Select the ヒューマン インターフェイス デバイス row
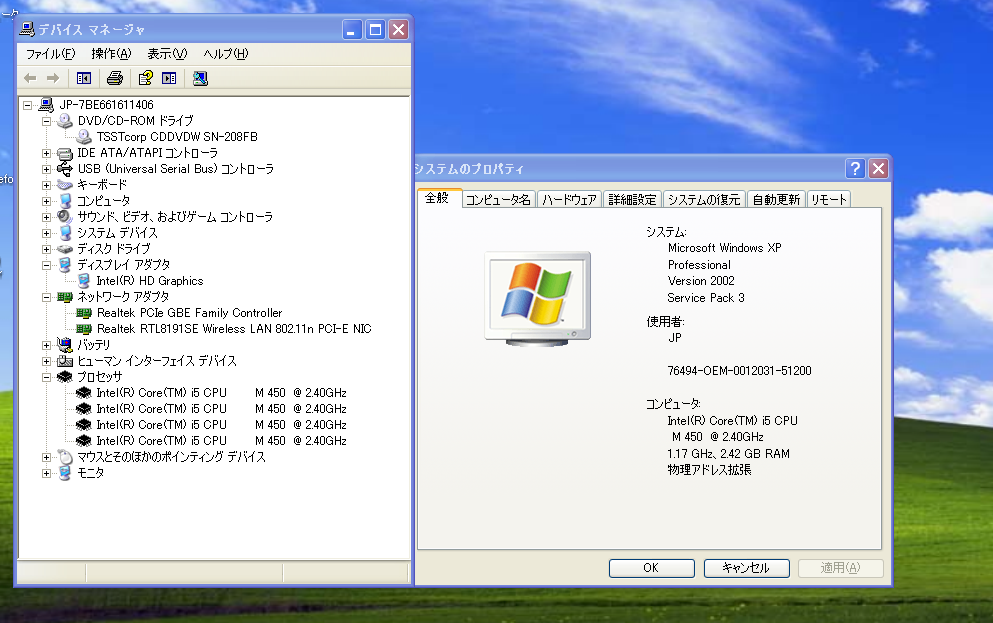993x623 pixels. (x=156, y=361)
